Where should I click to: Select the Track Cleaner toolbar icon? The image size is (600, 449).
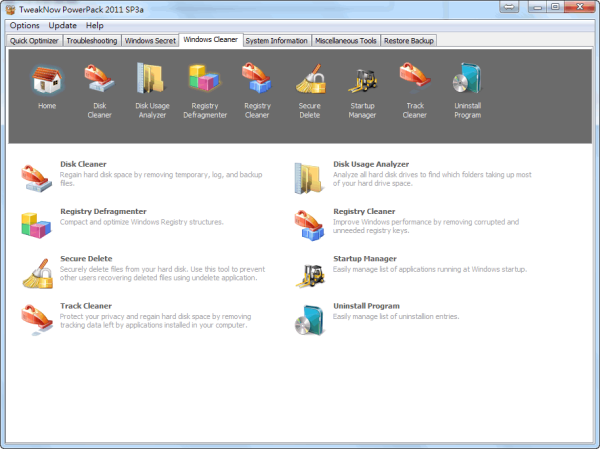click(414, 80)
